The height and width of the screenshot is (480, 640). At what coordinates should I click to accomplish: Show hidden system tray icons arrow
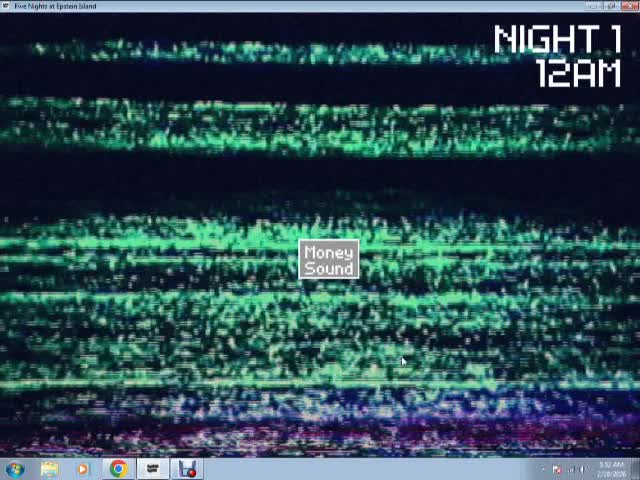coord(543,470)
